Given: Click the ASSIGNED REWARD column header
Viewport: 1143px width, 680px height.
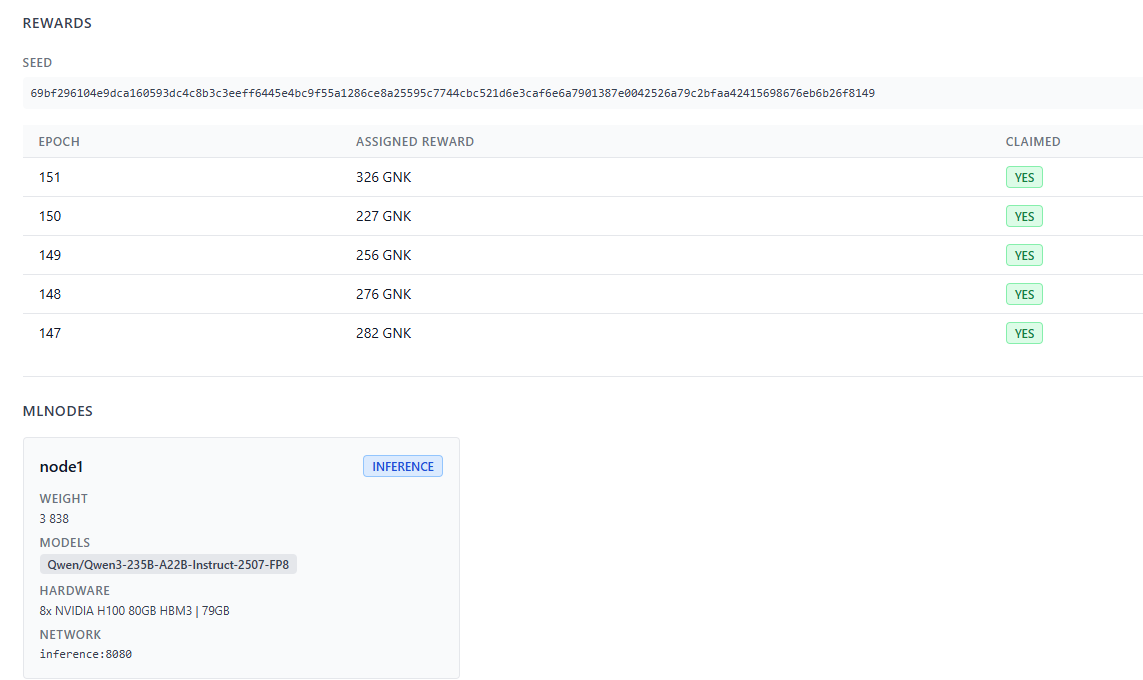Looking at the screenshot, I should pyautogui.click(x=414, y=142).
